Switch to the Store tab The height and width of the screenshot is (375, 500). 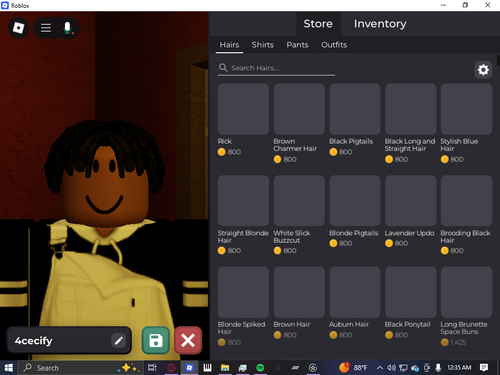coord(318,24)
